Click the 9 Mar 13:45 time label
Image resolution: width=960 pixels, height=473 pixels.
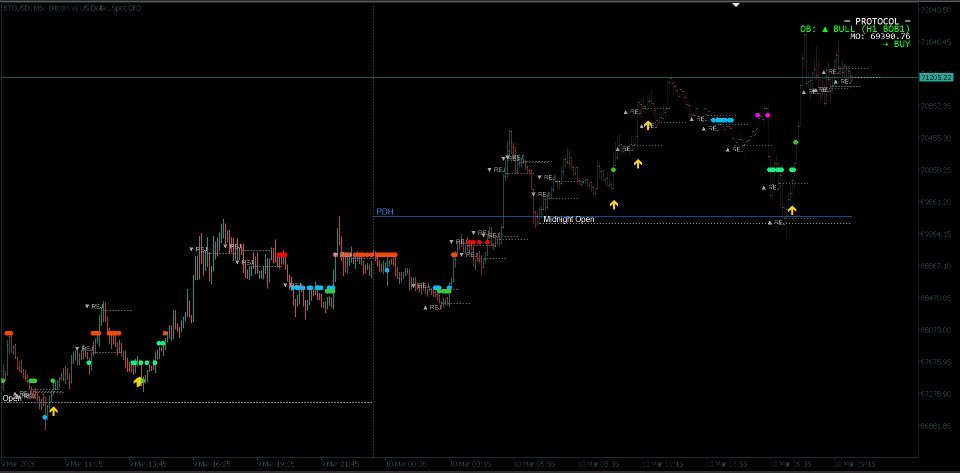coord(147,464)
